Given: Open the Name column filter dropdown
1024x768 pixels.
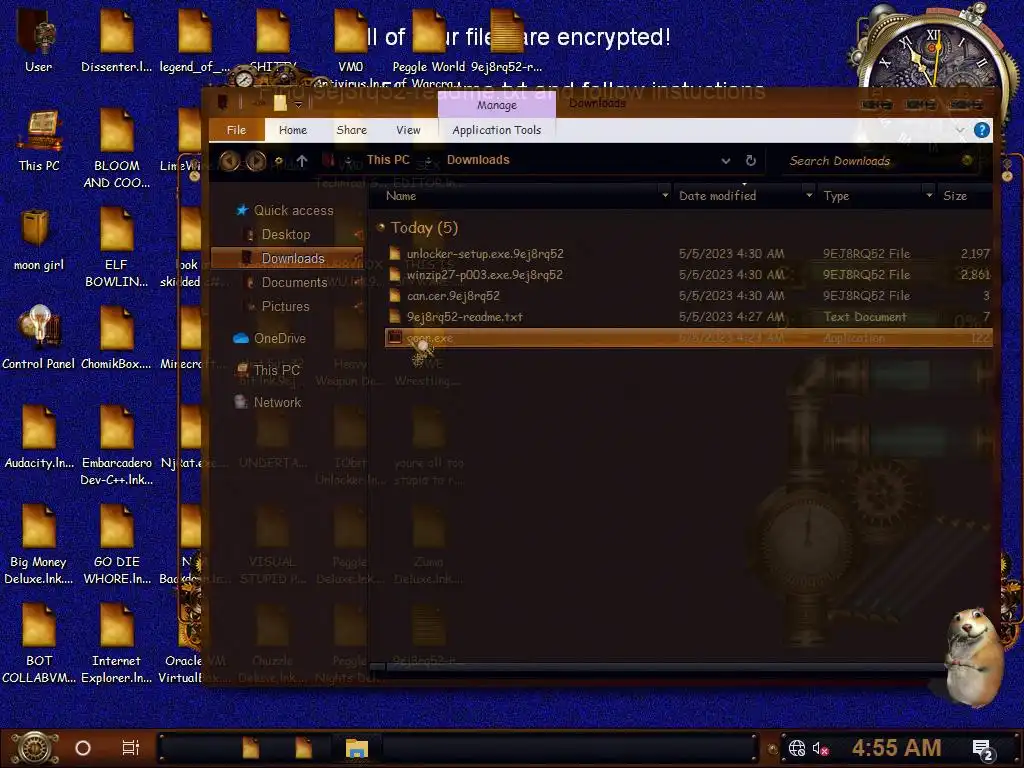Looking at the screenshot, I should tap(665, 195).
